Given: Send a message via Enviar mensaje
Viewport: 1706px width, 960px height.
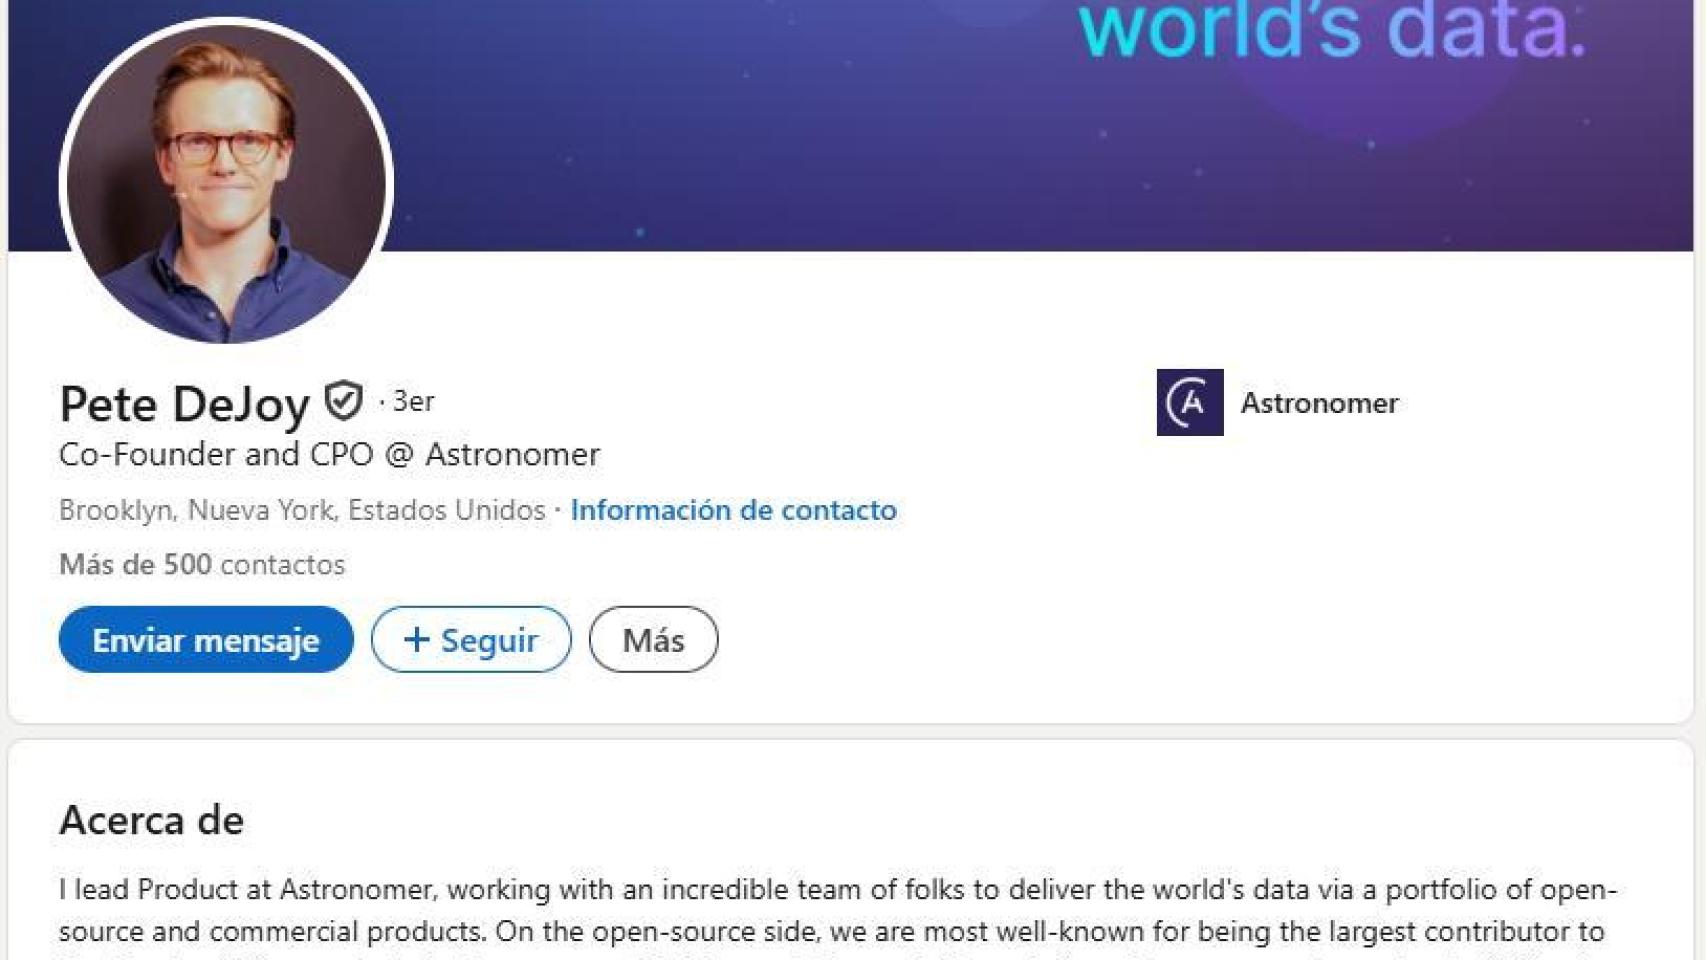Looking at the screenshot, I should coord(204,640).
